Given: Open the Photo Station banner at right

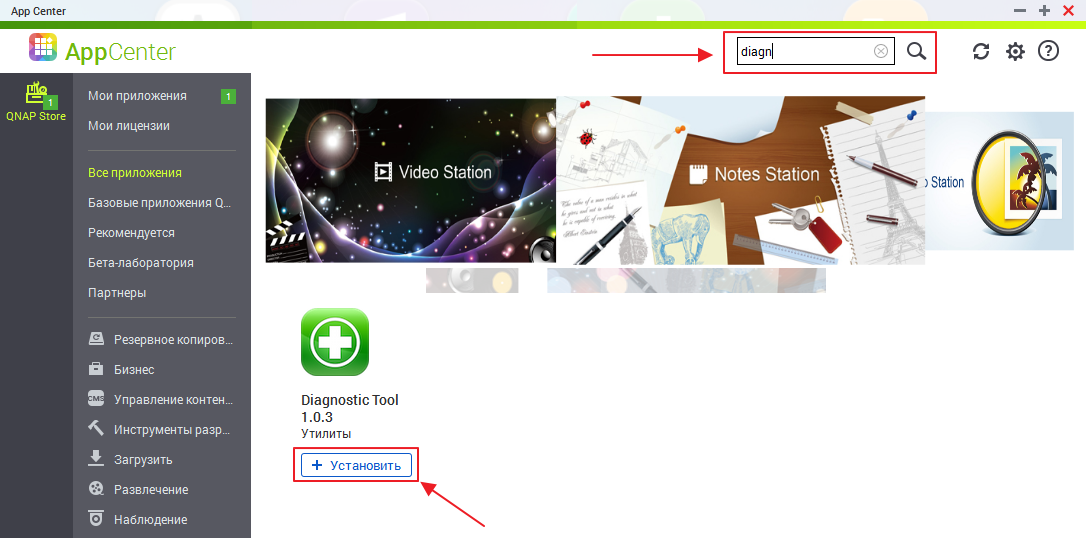Looking at the screenshot, I should tap(999, 181).
